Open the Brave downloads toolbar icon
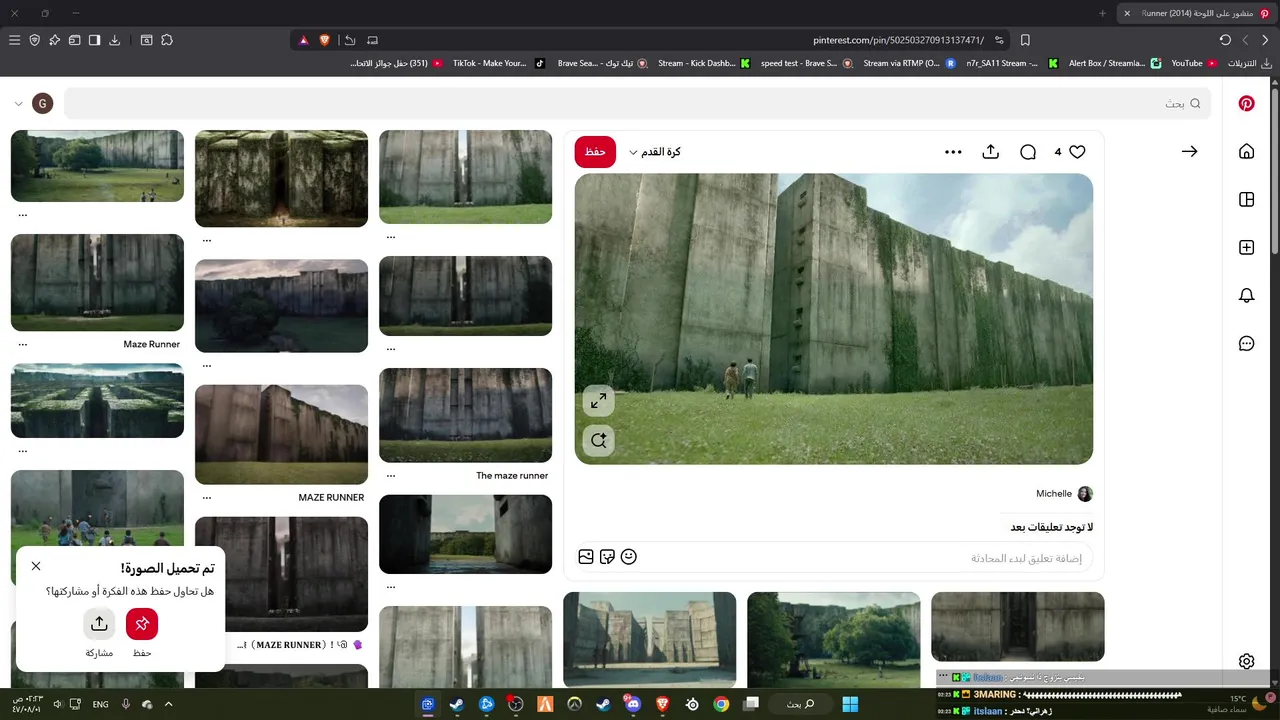This screenshot has height=720, width=1280. 114,40
